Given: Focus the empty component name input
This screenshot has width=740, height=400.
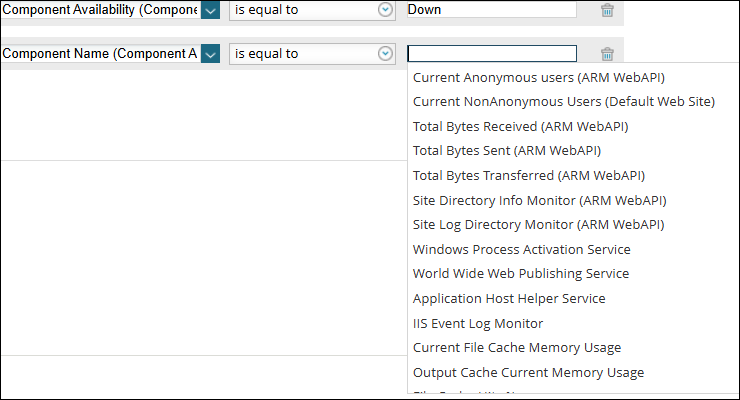Looking at the screenshot, I should click(x=491, y=54).
